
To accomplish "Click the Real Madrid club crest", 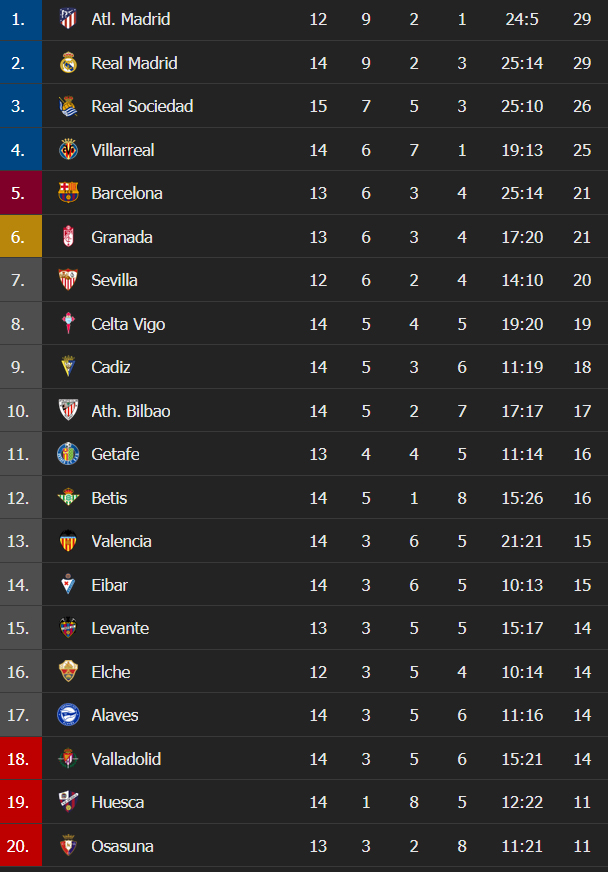I will (x=68, y=63).
